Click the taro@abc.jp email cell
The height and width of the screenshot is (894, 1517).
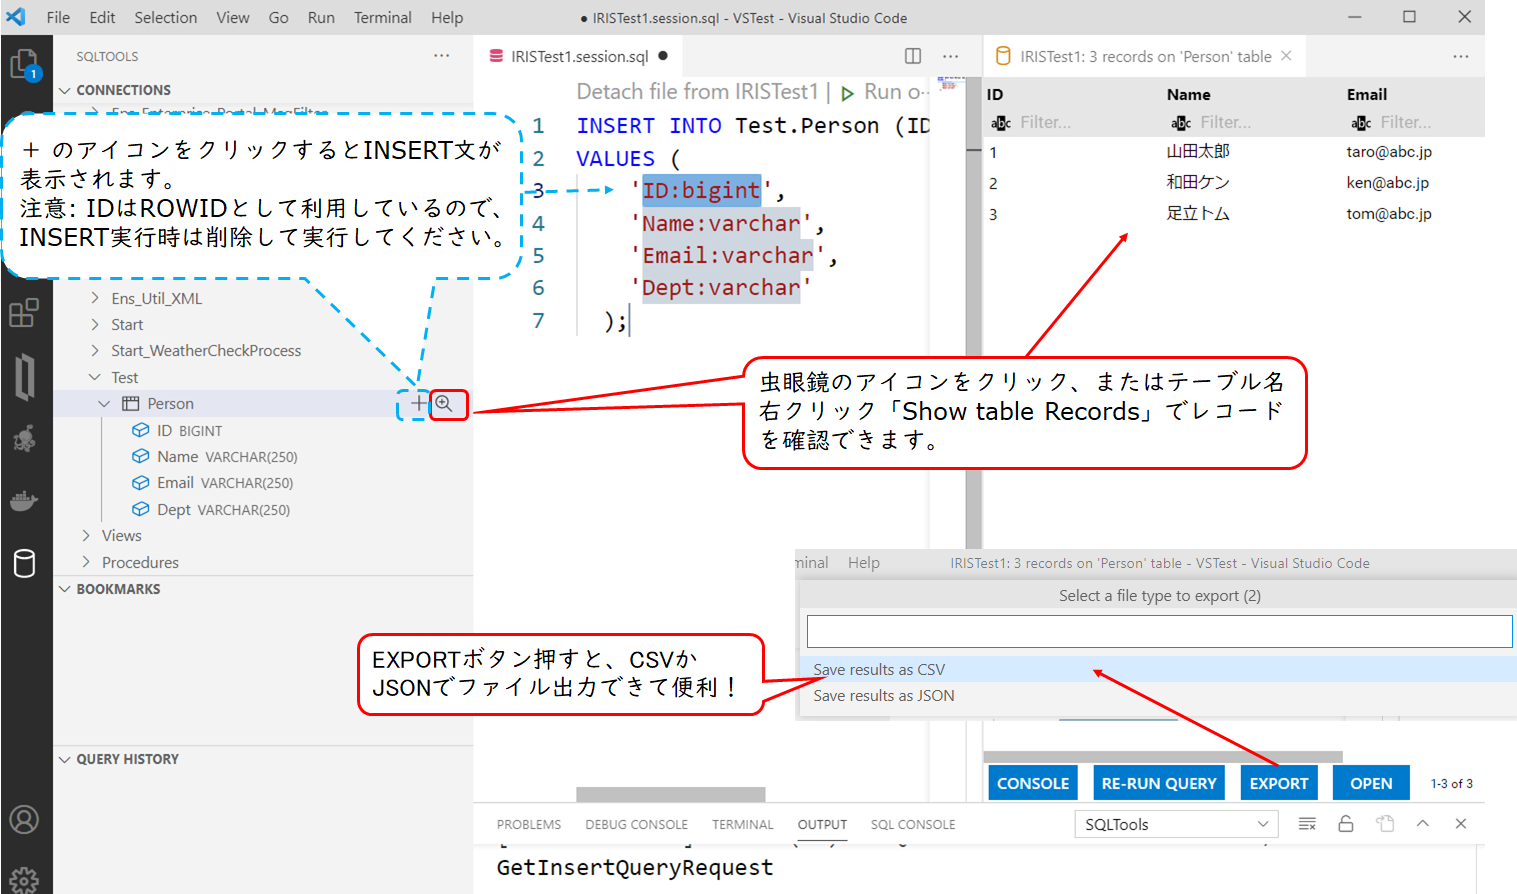1389,152
